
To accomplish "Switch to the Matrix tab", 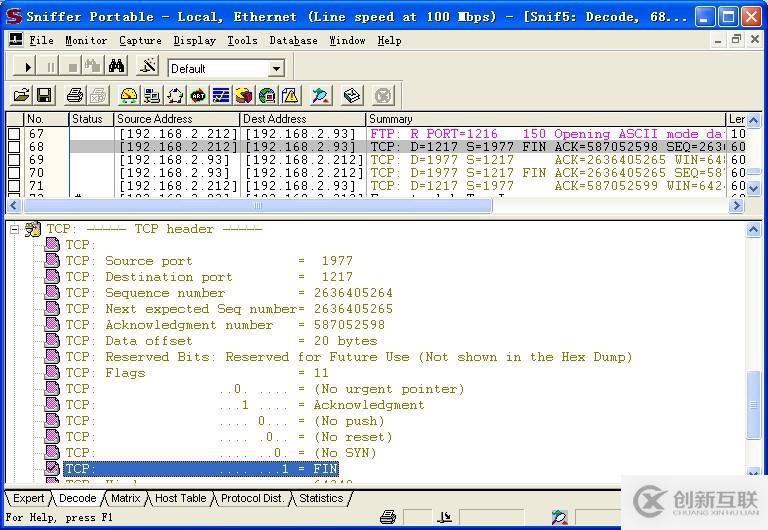I will tap(125, 498).
